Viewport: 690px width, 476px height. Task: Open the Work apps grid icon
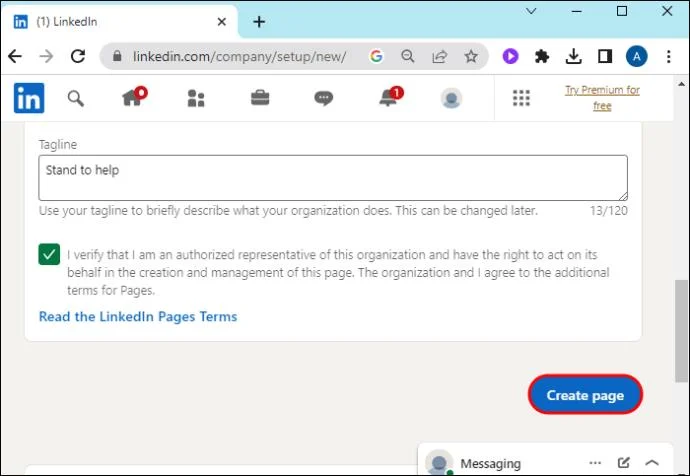(521, 98)
